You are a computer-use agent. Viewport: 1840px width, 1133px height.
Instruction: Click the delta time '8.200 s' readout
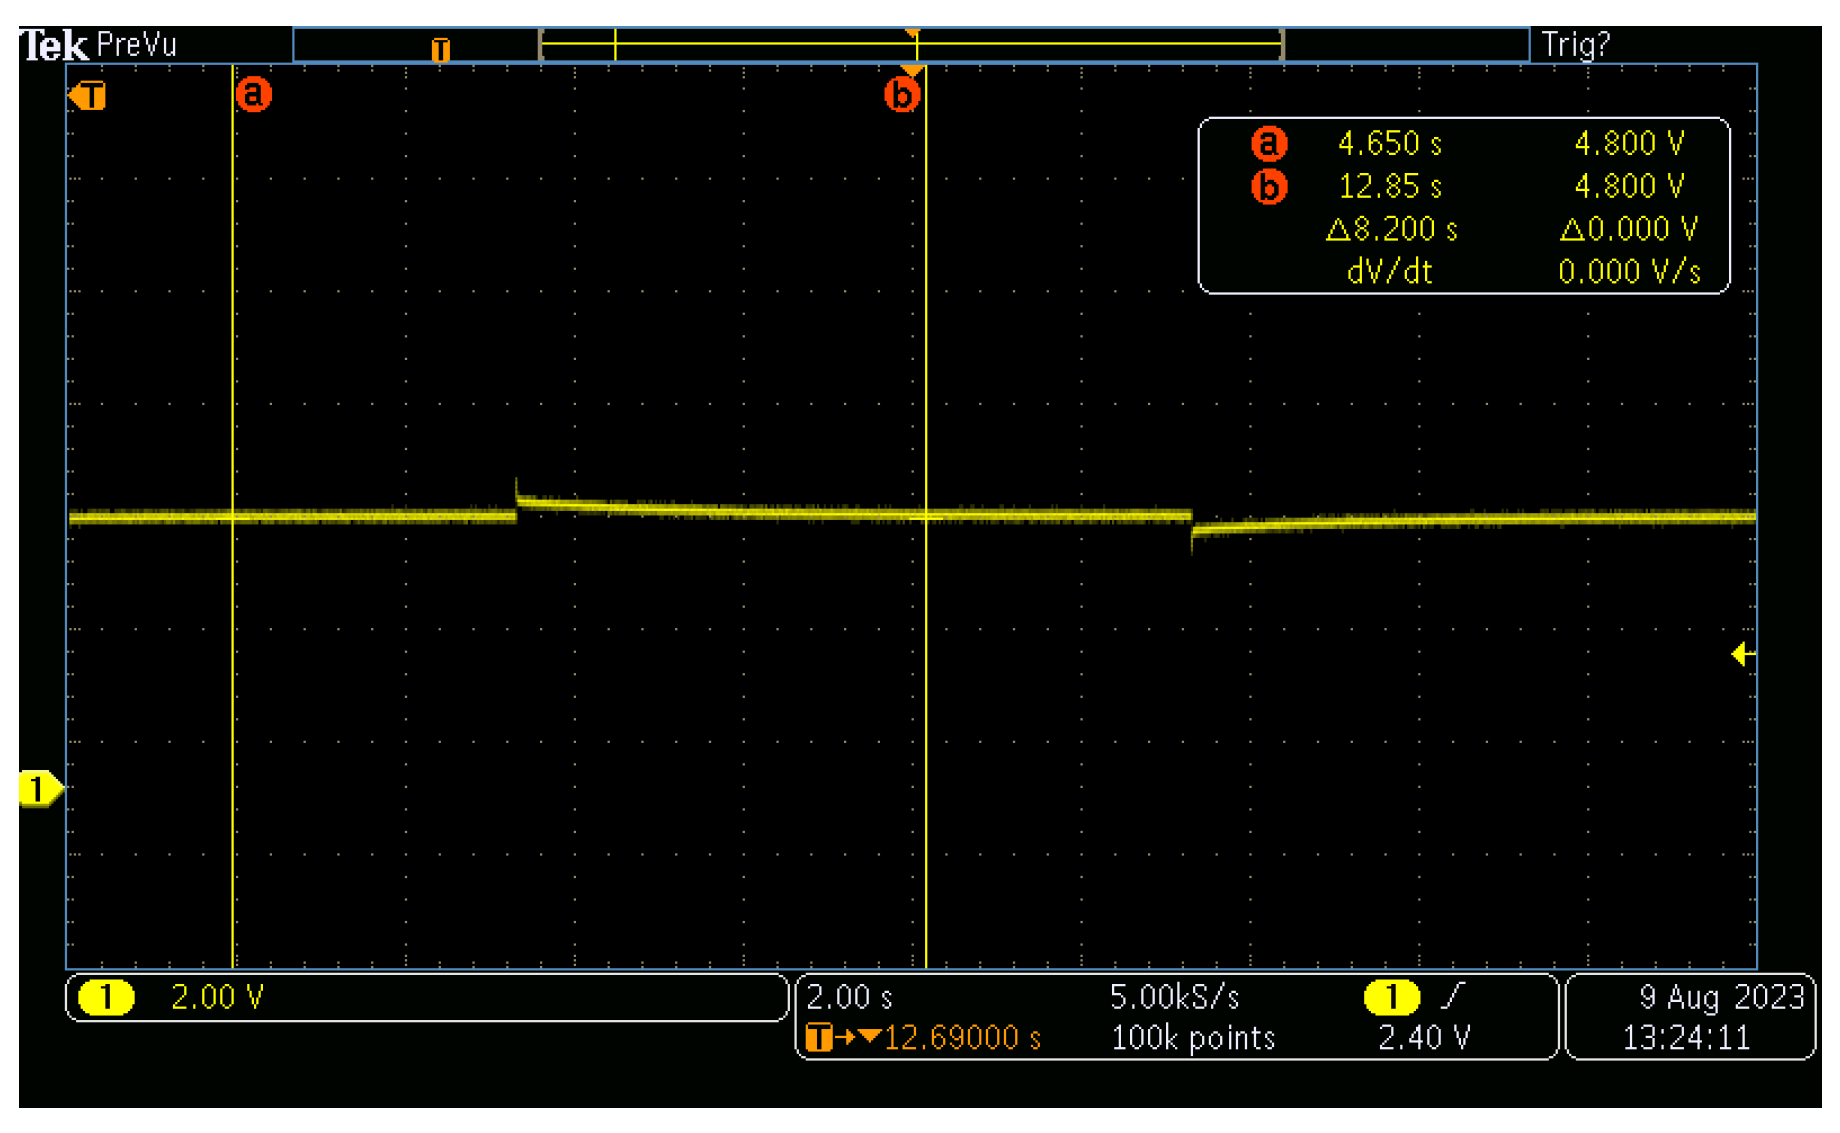tap(1392, 229)
